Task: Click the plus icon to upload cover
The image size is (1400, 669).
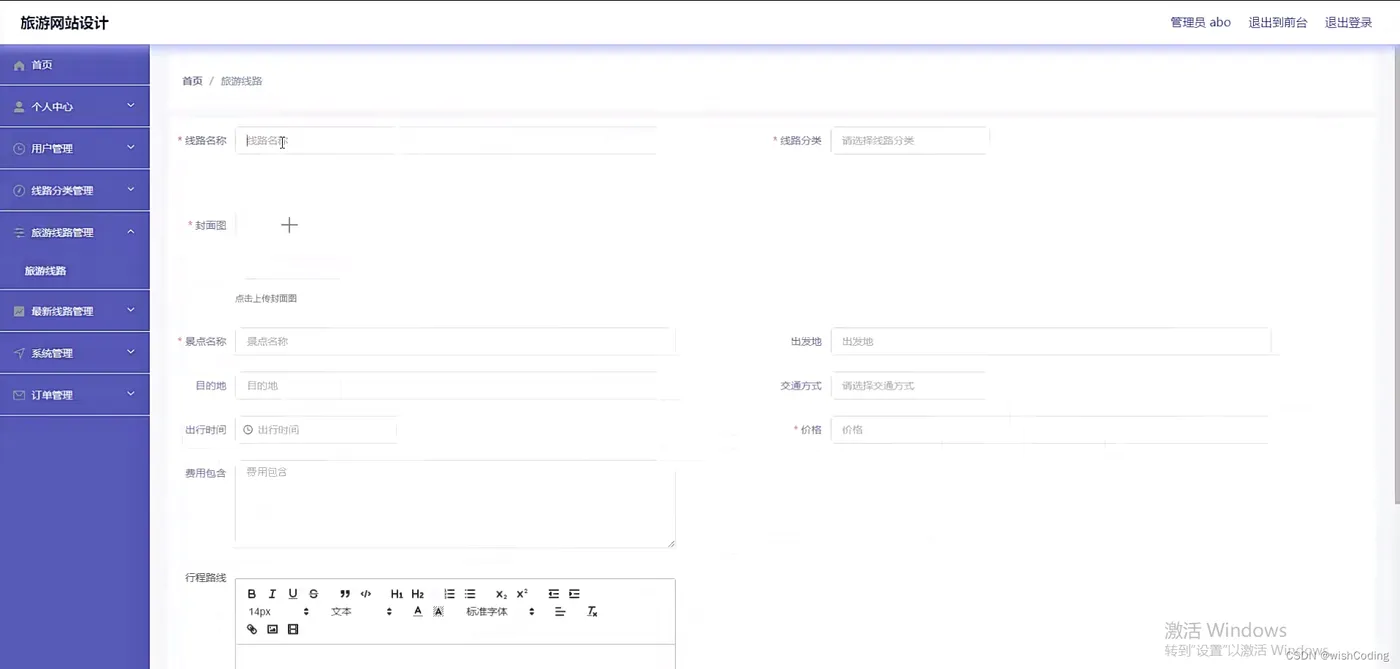Action: click(x=289, y=225)
